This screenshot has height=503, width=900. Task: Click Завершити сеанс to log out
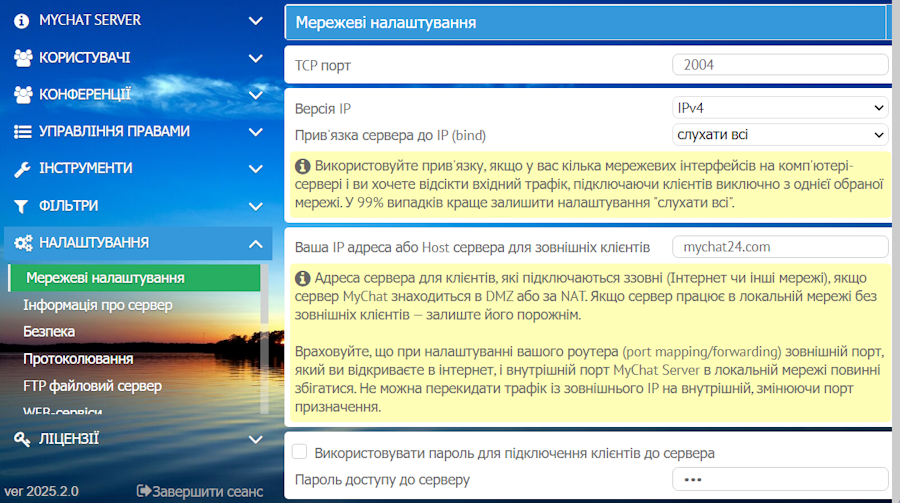(x=200, y=491)
